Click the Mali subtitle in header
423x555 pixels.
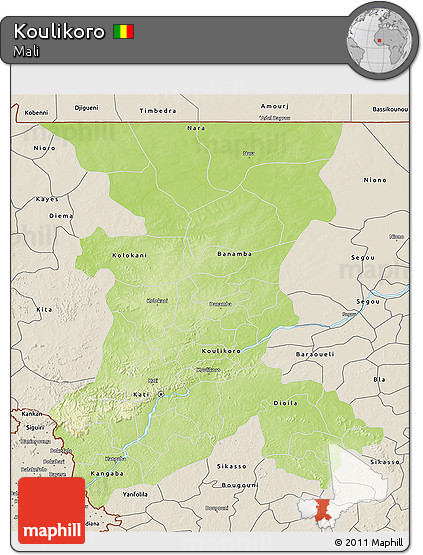tap(26, 51)
